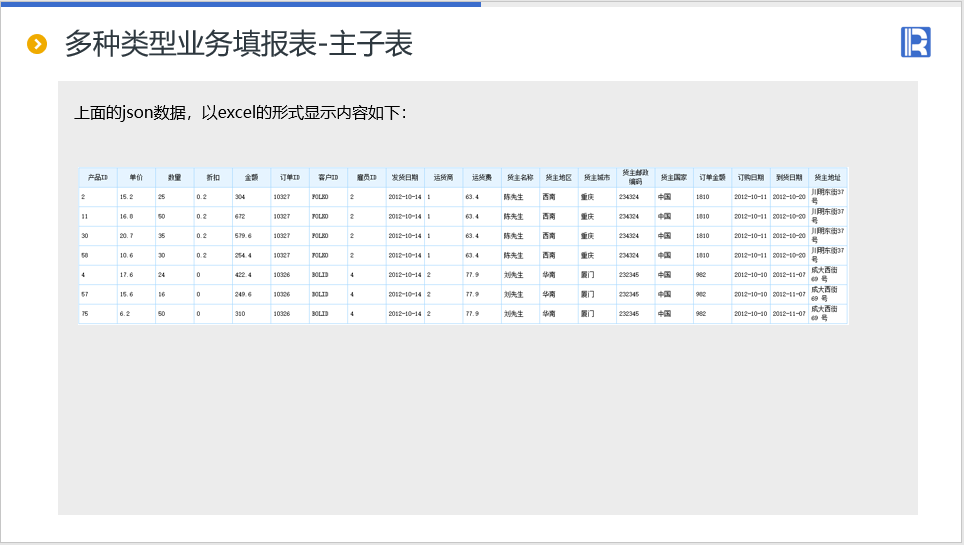Click the blue R logo icon

pyautogui.click(x=915, y=42)
